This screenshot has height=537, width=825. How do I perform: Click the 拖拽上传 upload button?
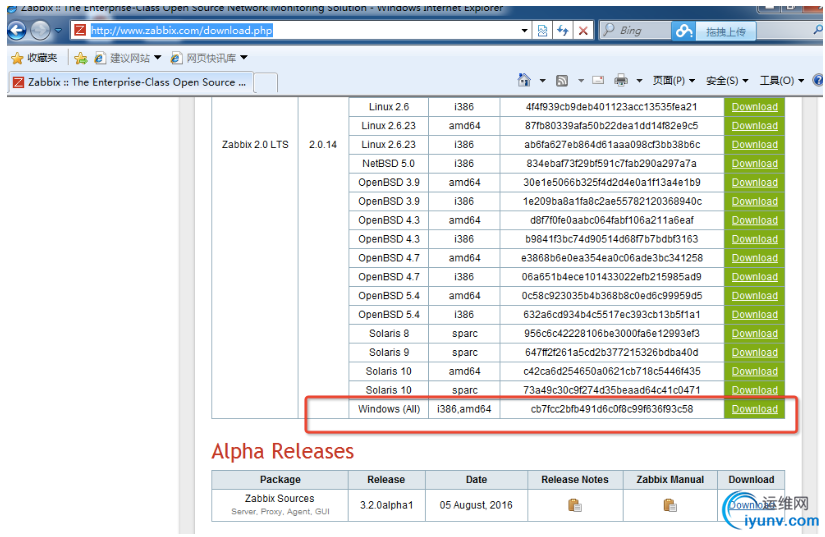pyautogui.click(x=726, y=32)
